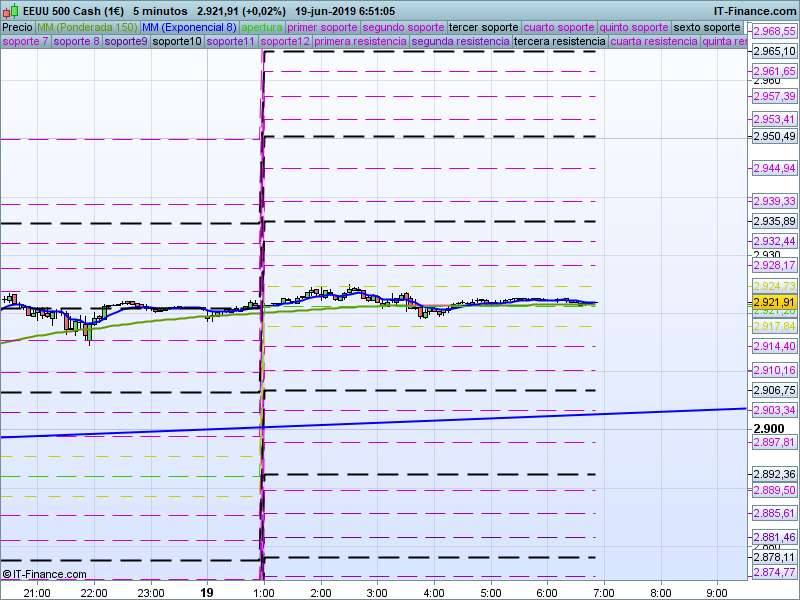The height and width of the screenshot is (600, 800).
Task: Click the primera resistencia label
Action: (x=360, y=42)
